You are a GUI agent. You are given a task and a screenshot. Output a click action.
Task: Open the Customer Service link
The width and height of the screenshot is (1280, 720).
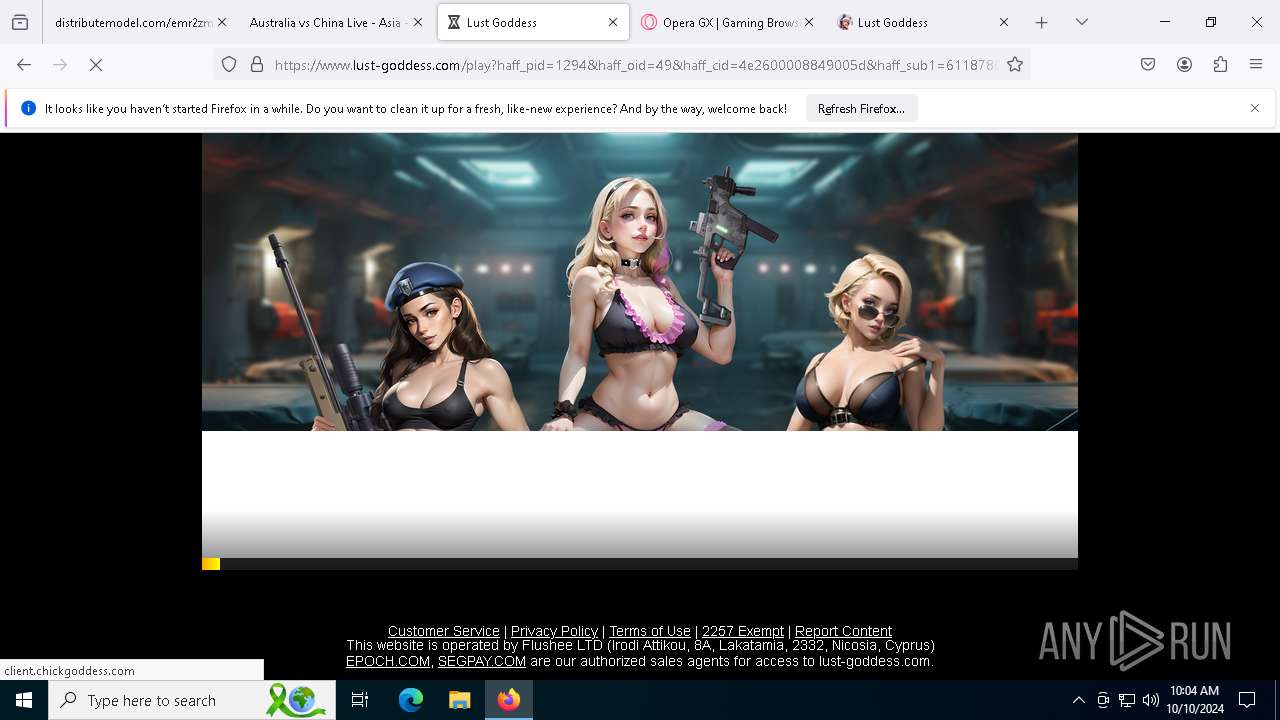point(444,631)
